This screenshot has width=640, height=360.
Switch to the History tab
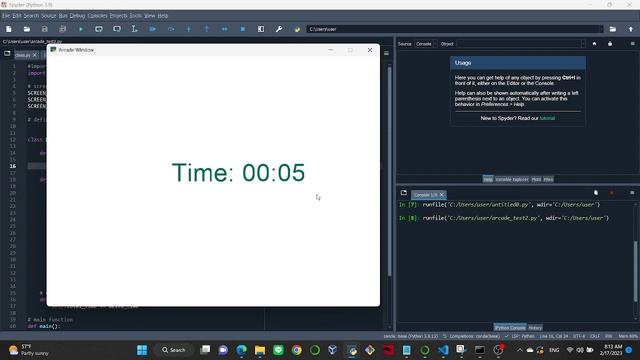tap(535, 327)
